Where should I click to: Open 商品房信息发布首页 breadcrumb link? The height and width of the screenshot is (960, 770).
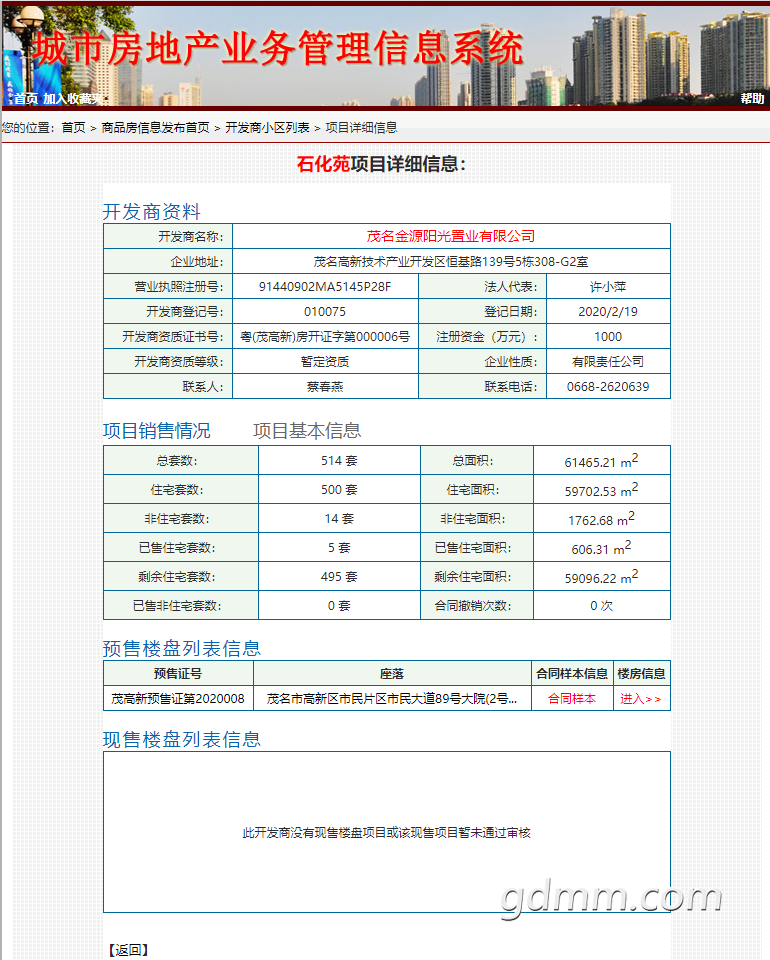click(155, 127)
